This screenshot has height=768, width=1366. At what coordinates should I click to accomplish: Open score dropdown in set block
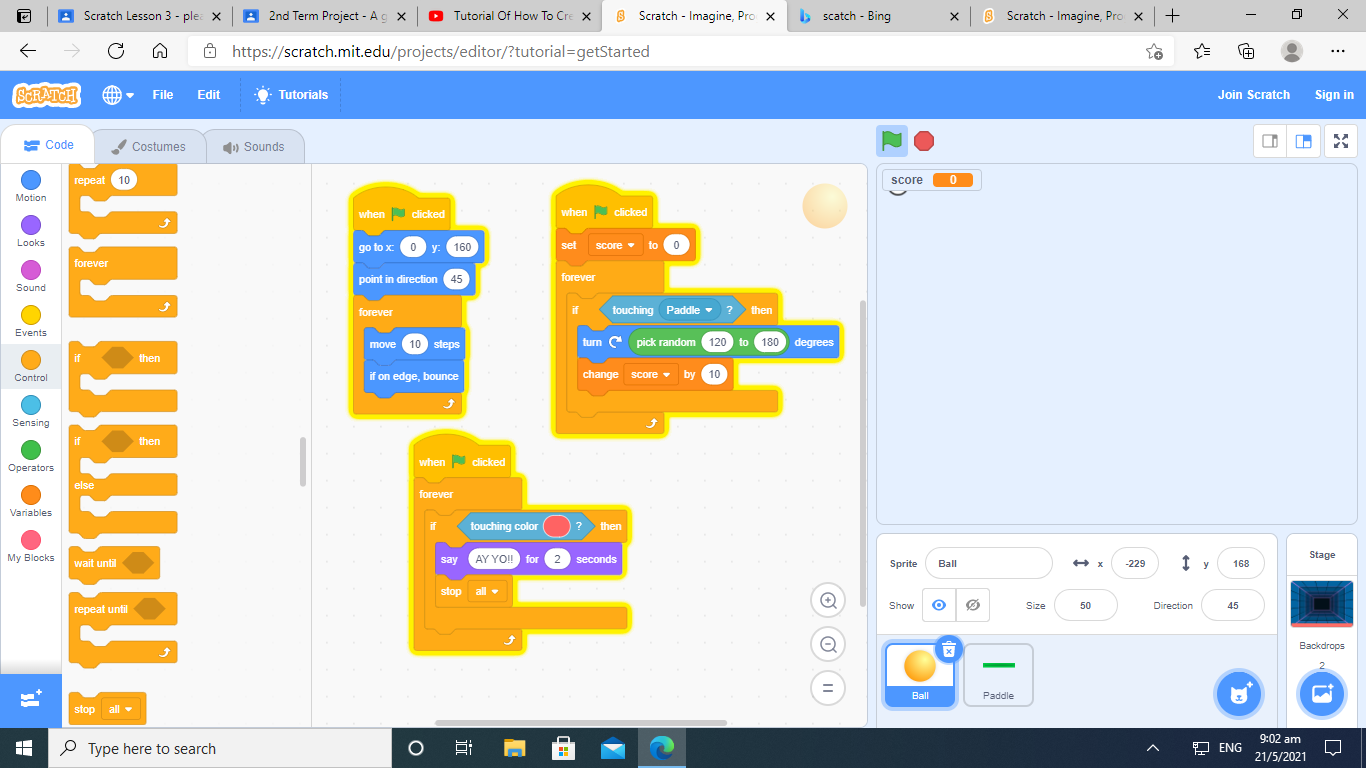click(631, 245)
